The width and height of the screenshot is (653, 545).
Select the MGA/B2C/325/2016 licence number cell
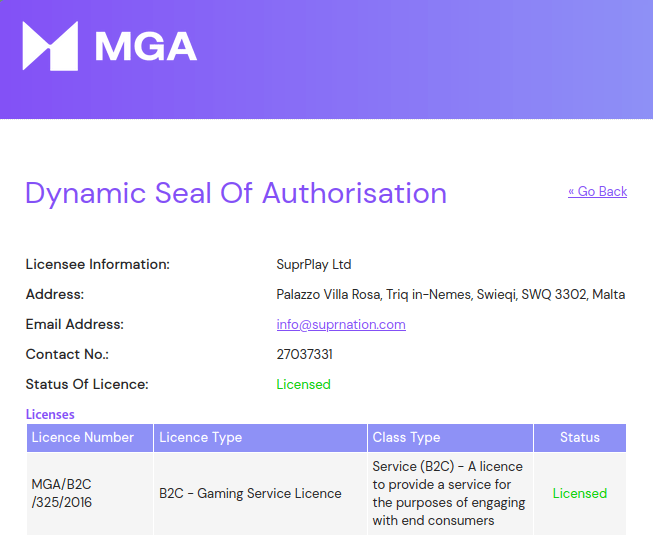[62, 493]
